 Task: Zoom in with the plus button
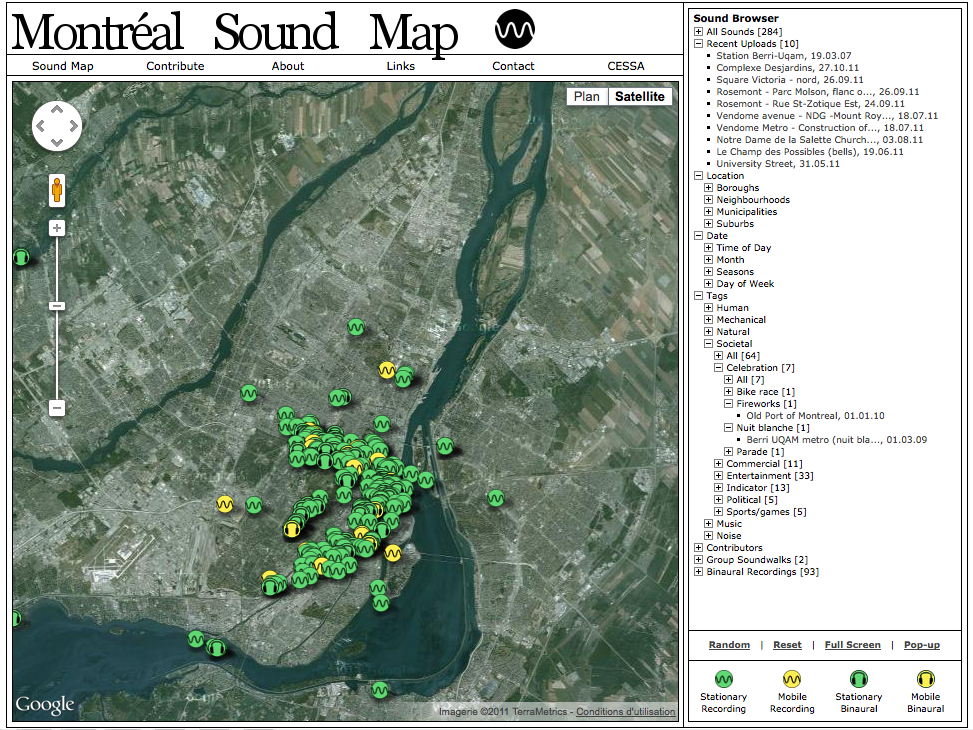coord(57,228)
